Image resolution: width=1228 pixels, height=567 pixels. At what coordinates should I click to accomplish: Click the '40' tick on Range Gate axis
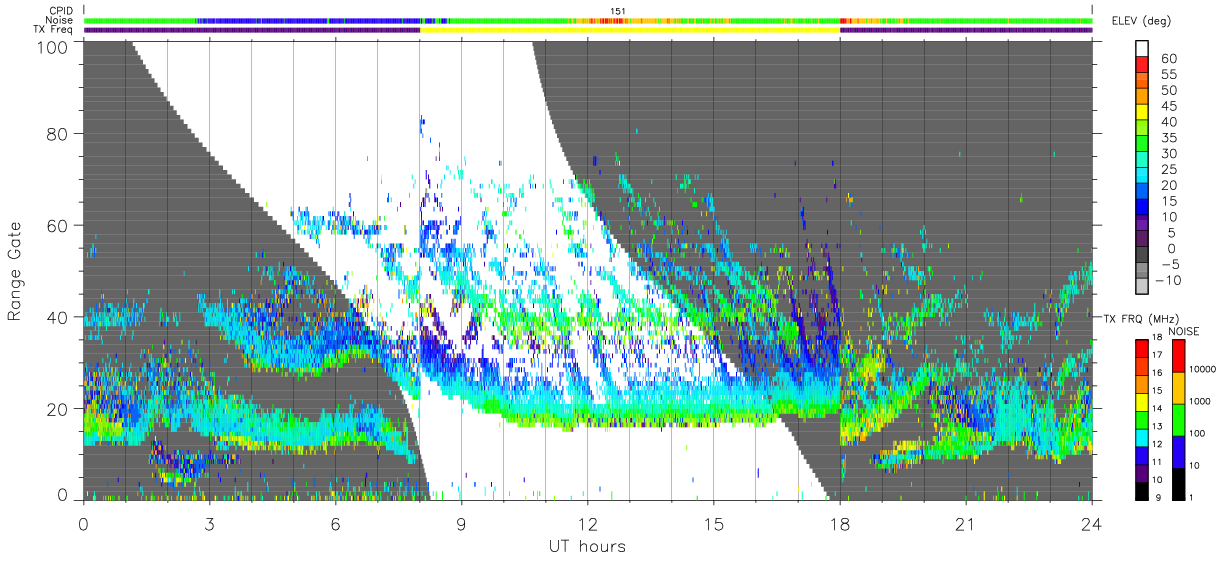pyautogui.click(x=59, y=317)
